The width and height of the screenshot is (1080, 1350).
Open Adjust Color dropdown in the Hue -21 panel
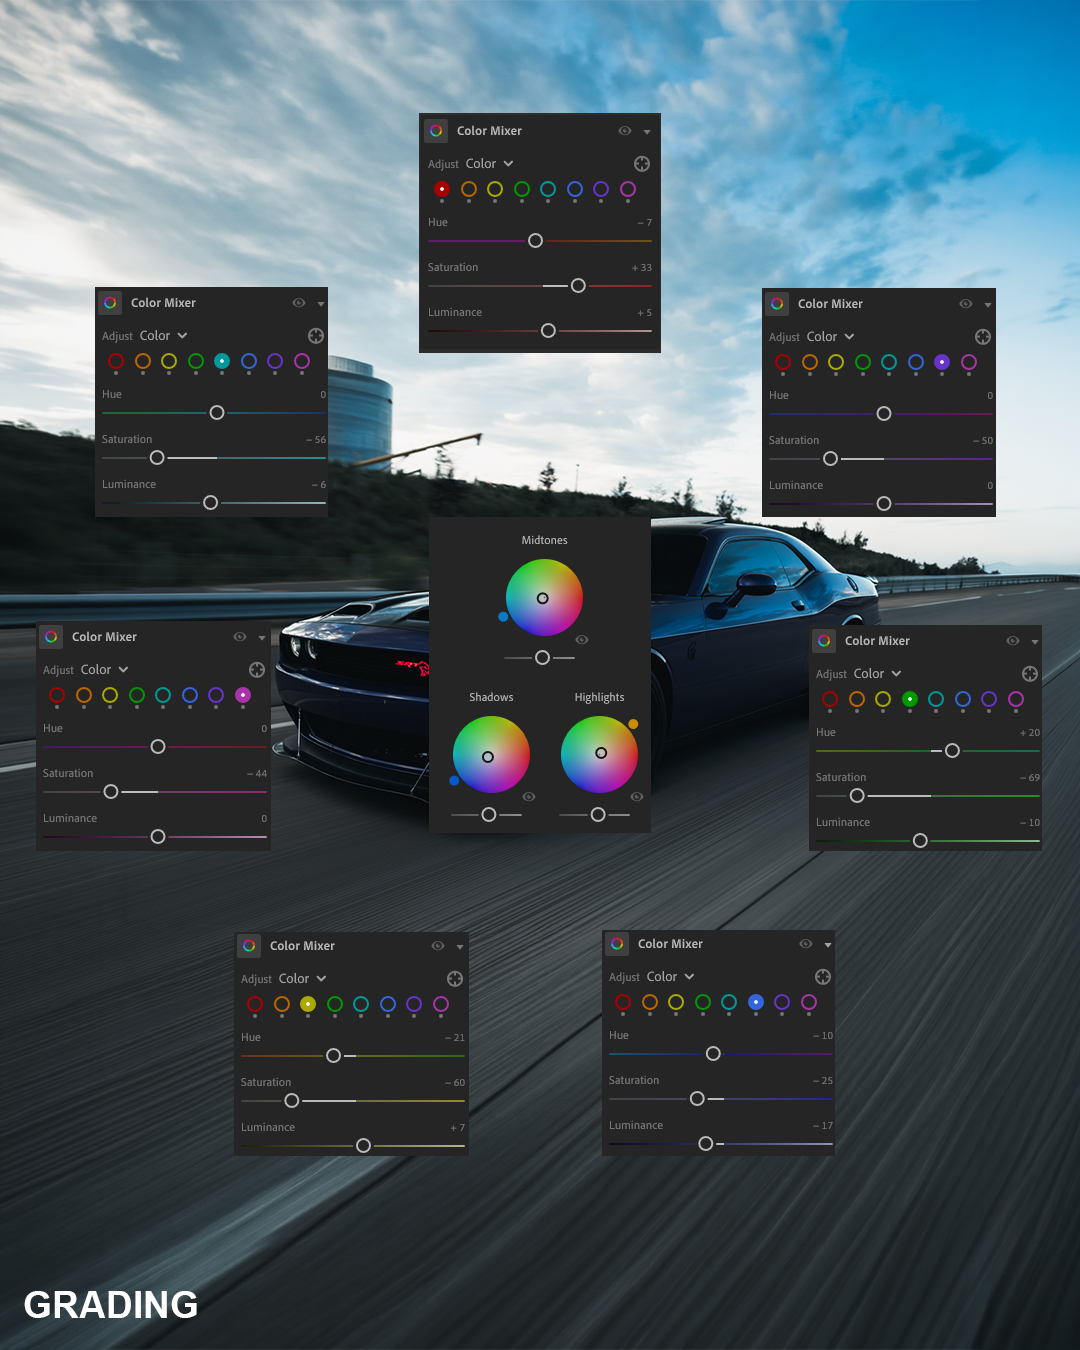click(302, 979)
